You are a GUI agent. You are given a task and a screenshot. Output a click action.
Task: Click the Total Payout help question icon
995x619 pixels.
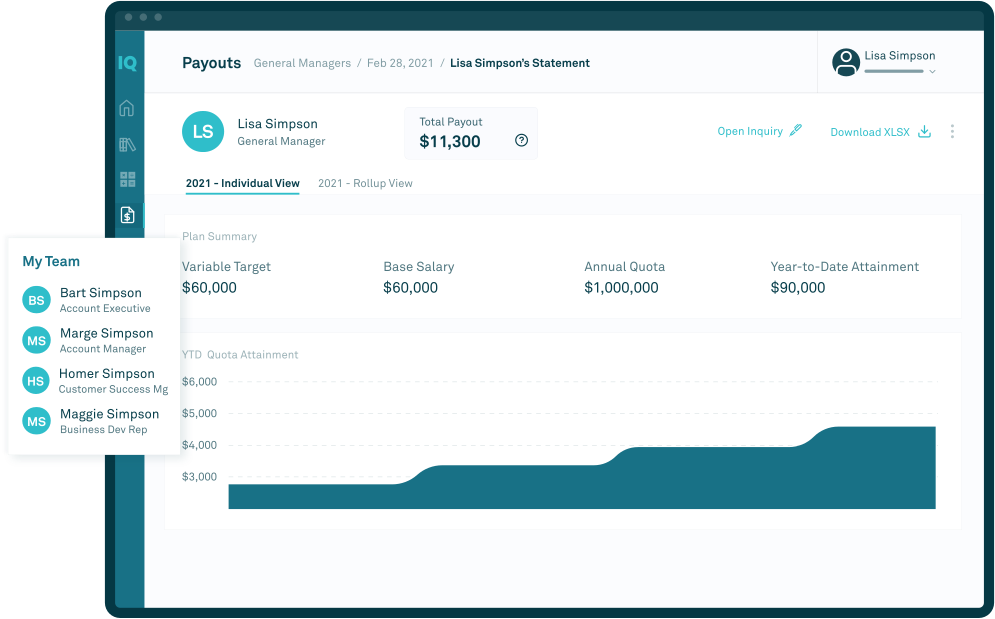click(521, 140)
